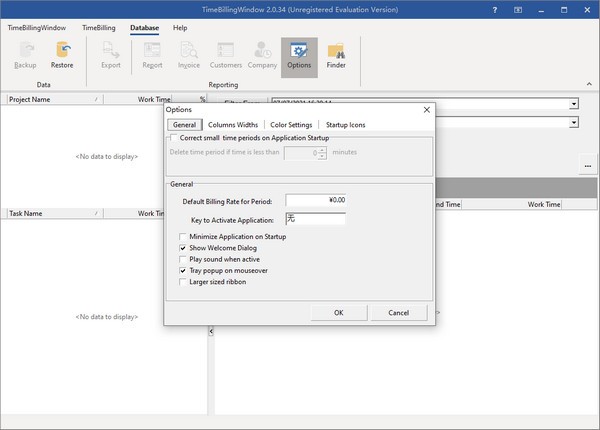Click the Options ribbon button
This screenshot has width=600, height=430.
pos(298,54)
